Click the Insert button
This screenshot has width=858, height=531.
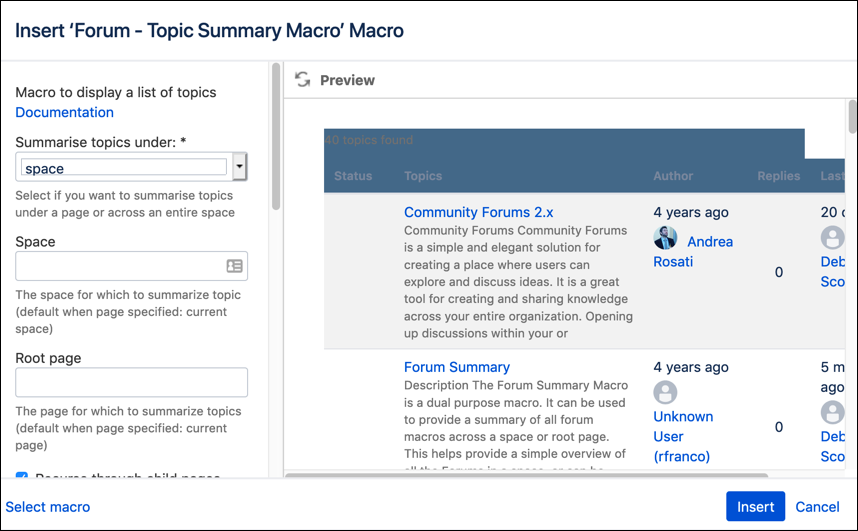point(755,506)
